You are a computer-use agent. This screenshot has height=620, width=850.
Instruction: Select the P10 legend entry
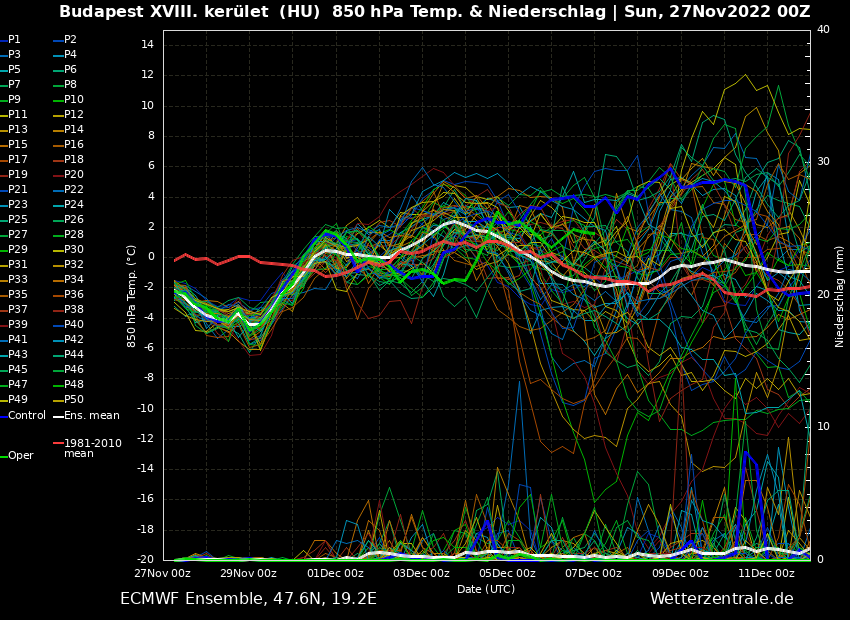tap(74, 100)
